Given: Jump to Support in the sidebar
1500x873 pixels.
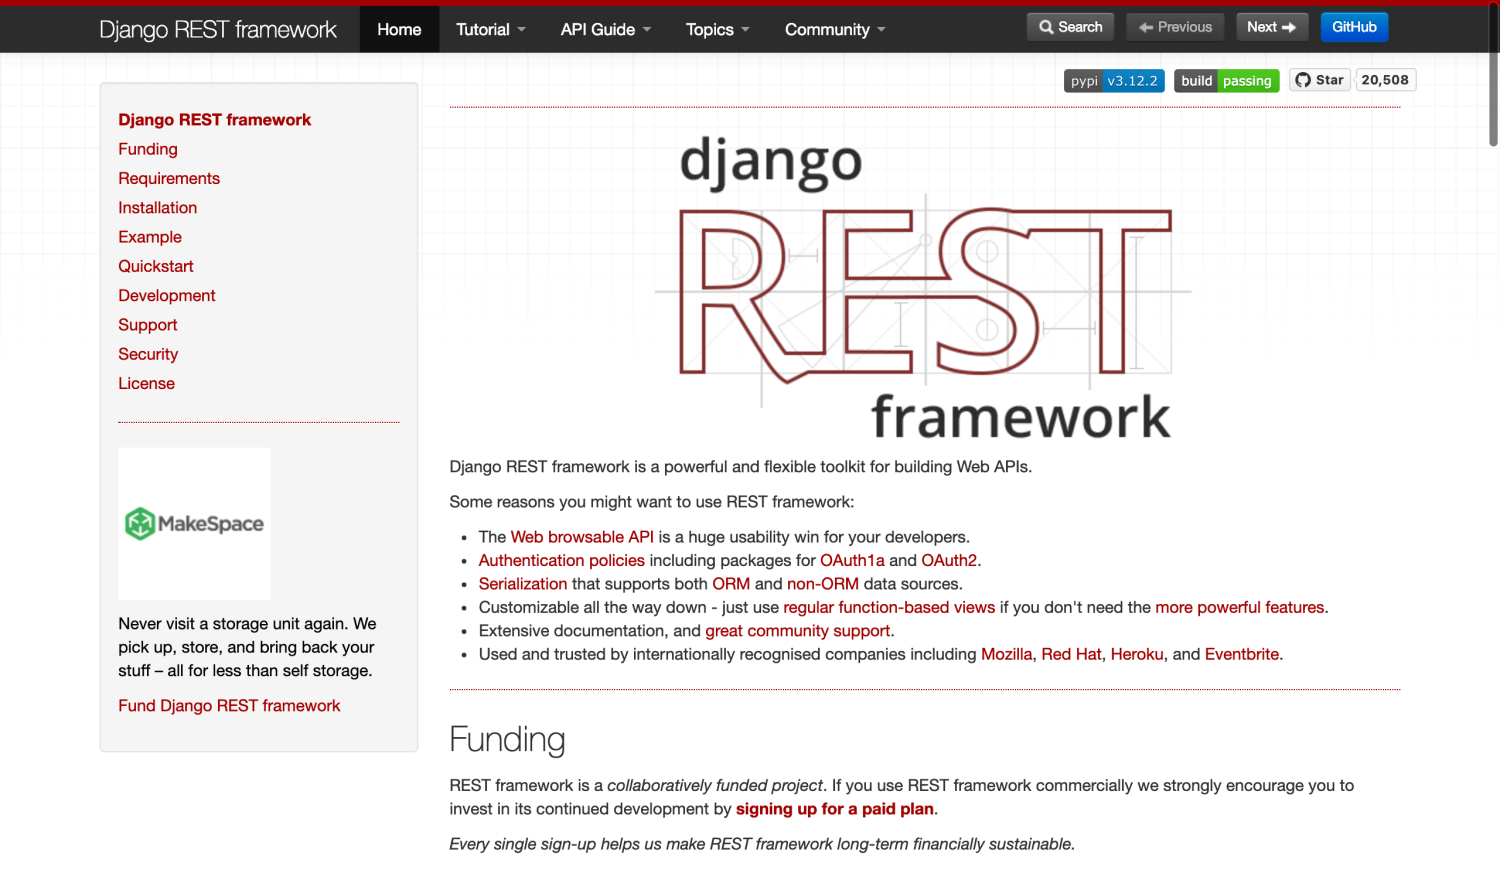Looking at the screenshot, I should pyautogui.click(x=147, y=325).
